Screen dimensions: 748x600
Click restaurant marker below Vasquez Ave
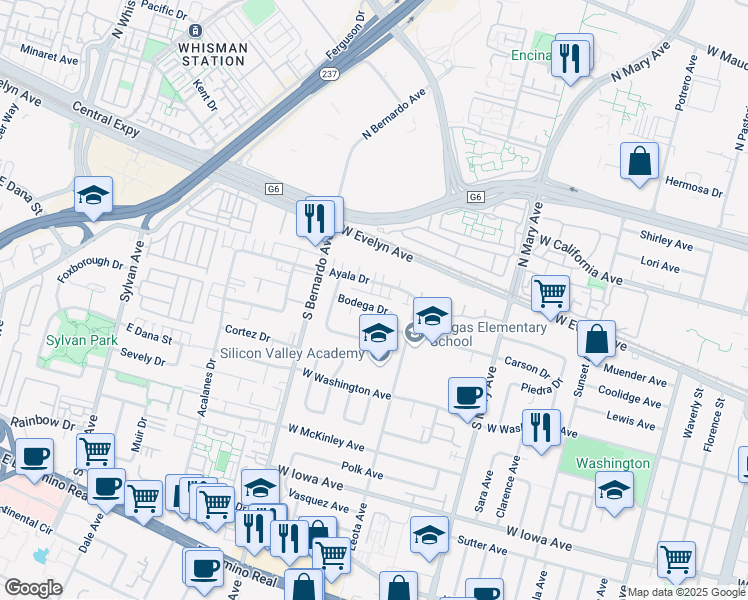point(290,540)
